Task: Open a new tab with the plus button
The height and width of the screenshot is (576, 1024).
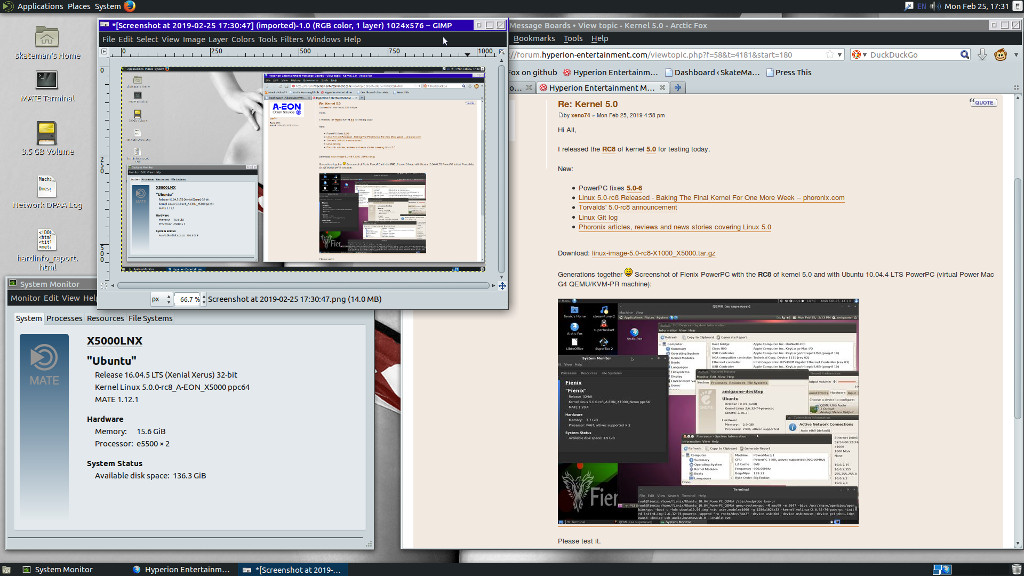Action: click(677, 88)
